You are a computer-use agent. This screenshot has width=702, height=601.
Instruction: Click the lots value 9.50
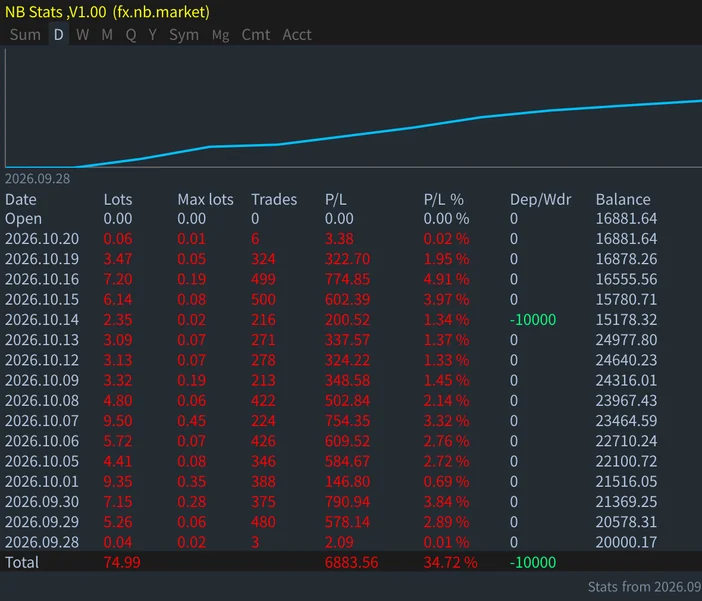tap(118, 421)
